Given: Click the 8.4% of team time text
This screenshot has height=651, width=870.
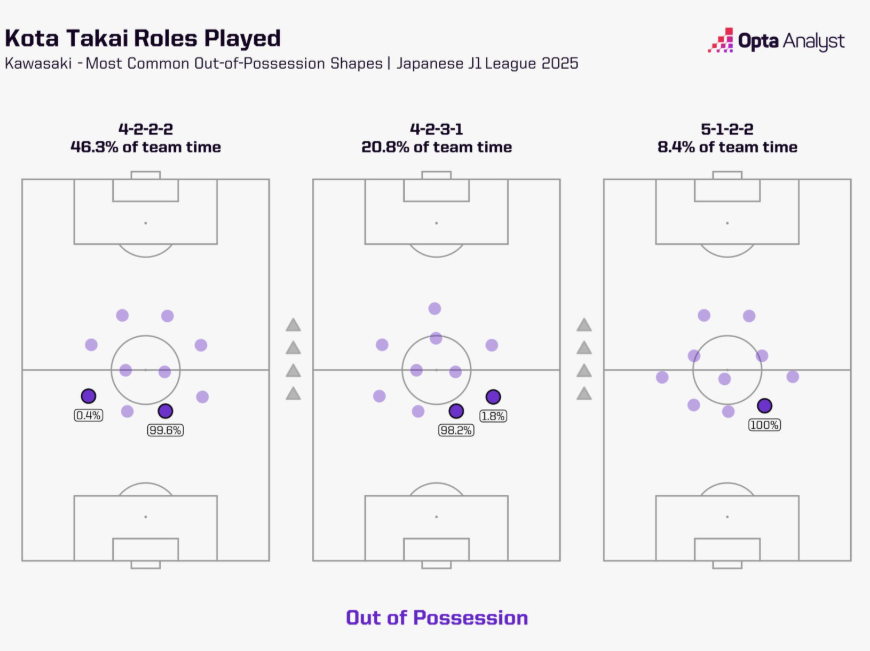Looking at the screenshot, I should [x=727, y=147].
